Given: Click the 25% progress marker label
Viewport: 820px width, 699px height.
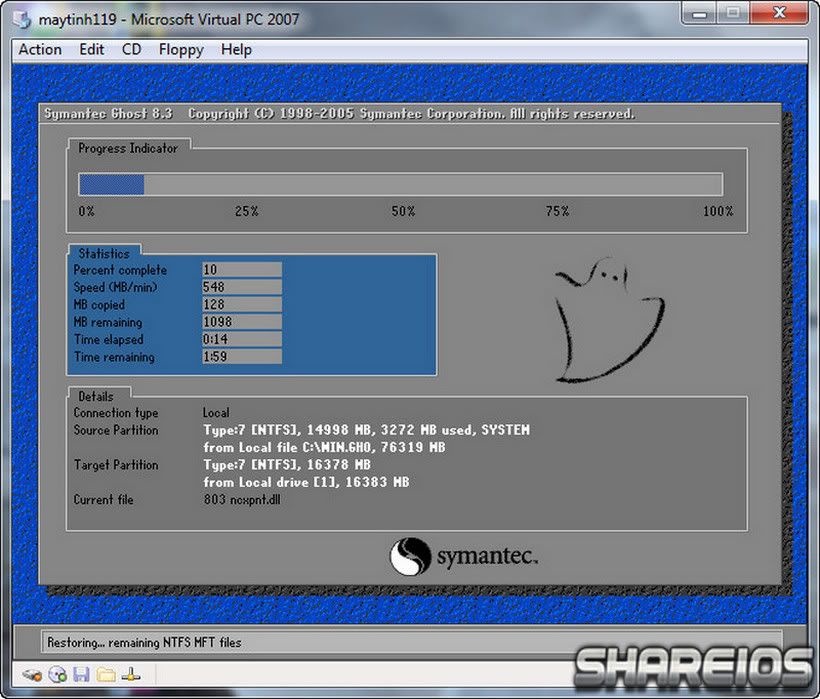Looking at the screenshot, I should click(x=246, y=211).
